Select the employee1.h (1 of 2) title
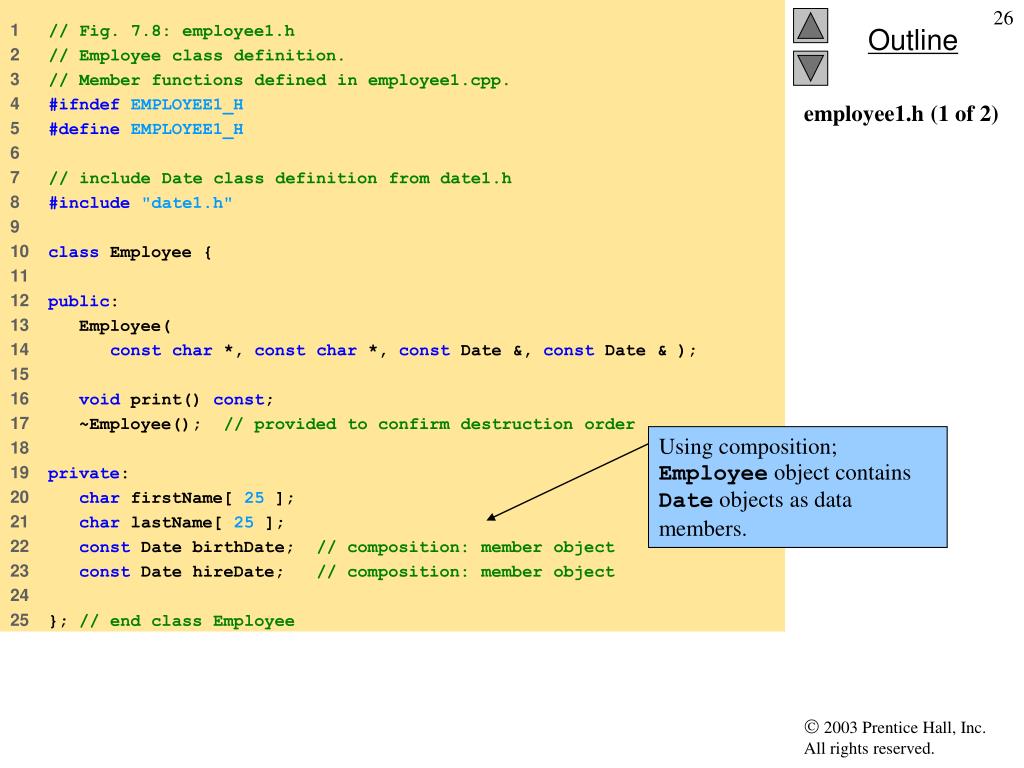The image size is (1024, 768). [901, 114]
